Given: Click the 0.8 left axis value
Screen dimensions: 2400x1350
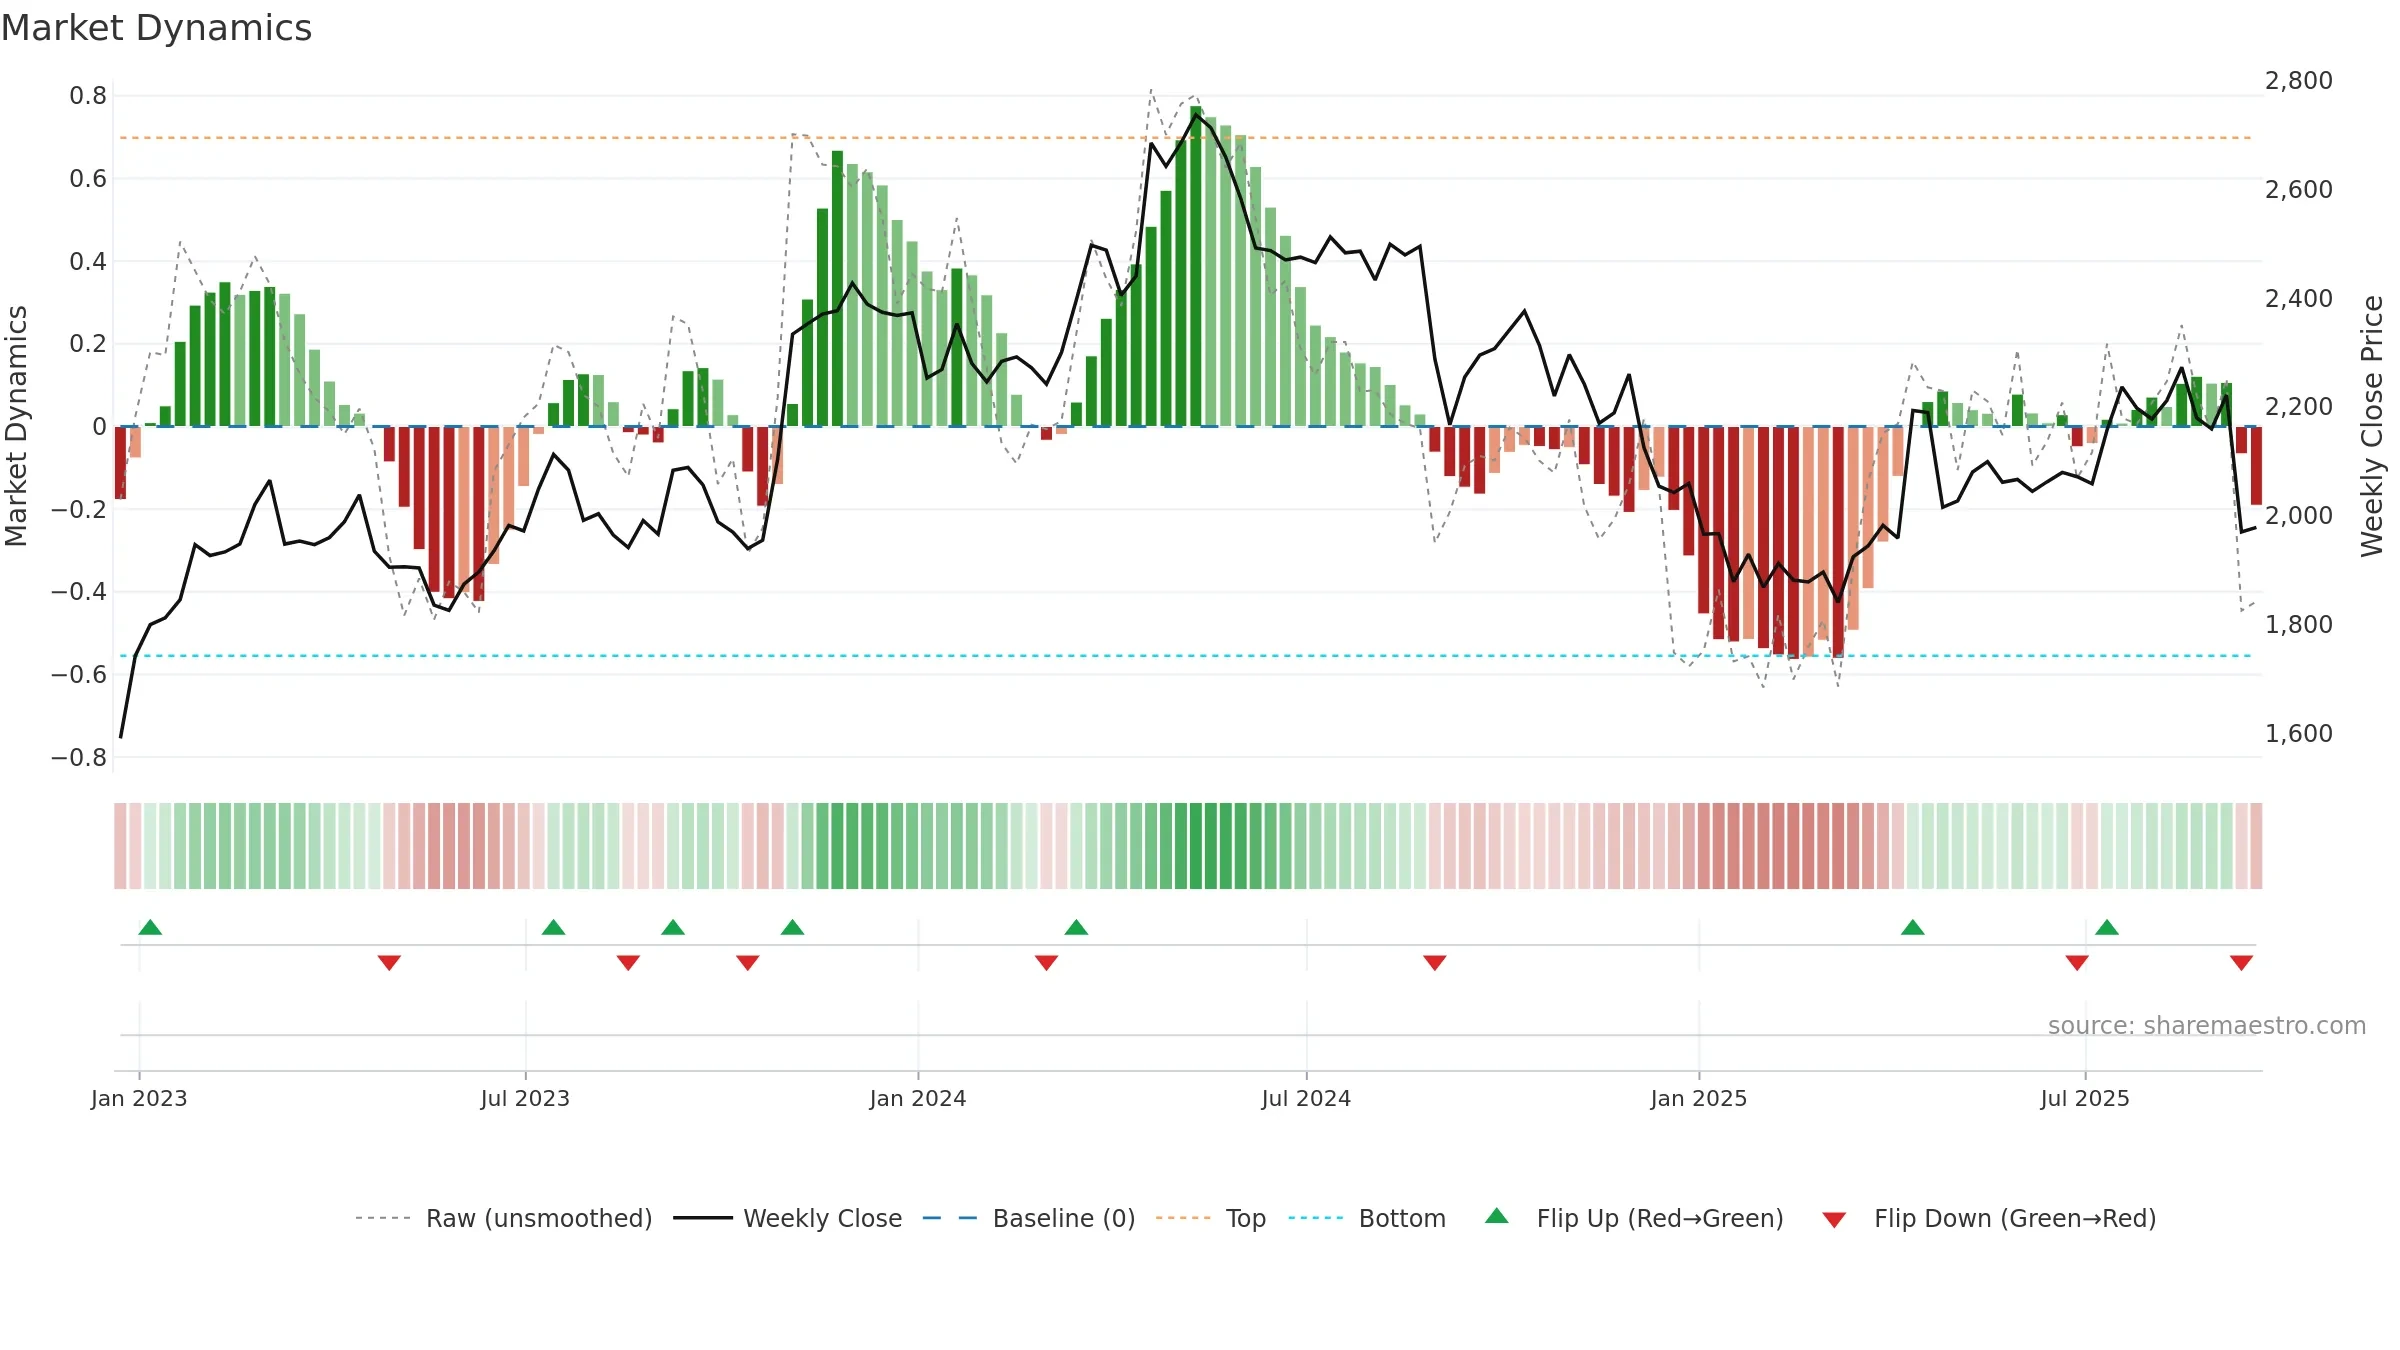Looking at the screenshot, I should 88,96.
